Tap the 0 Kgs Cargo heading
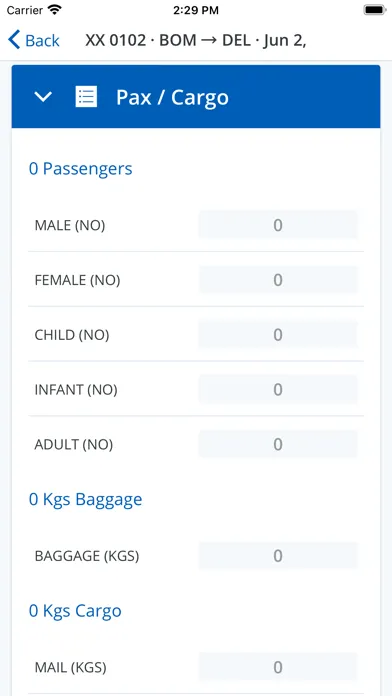This screenshot has height=696, width=392. click(x=75, y=611)
